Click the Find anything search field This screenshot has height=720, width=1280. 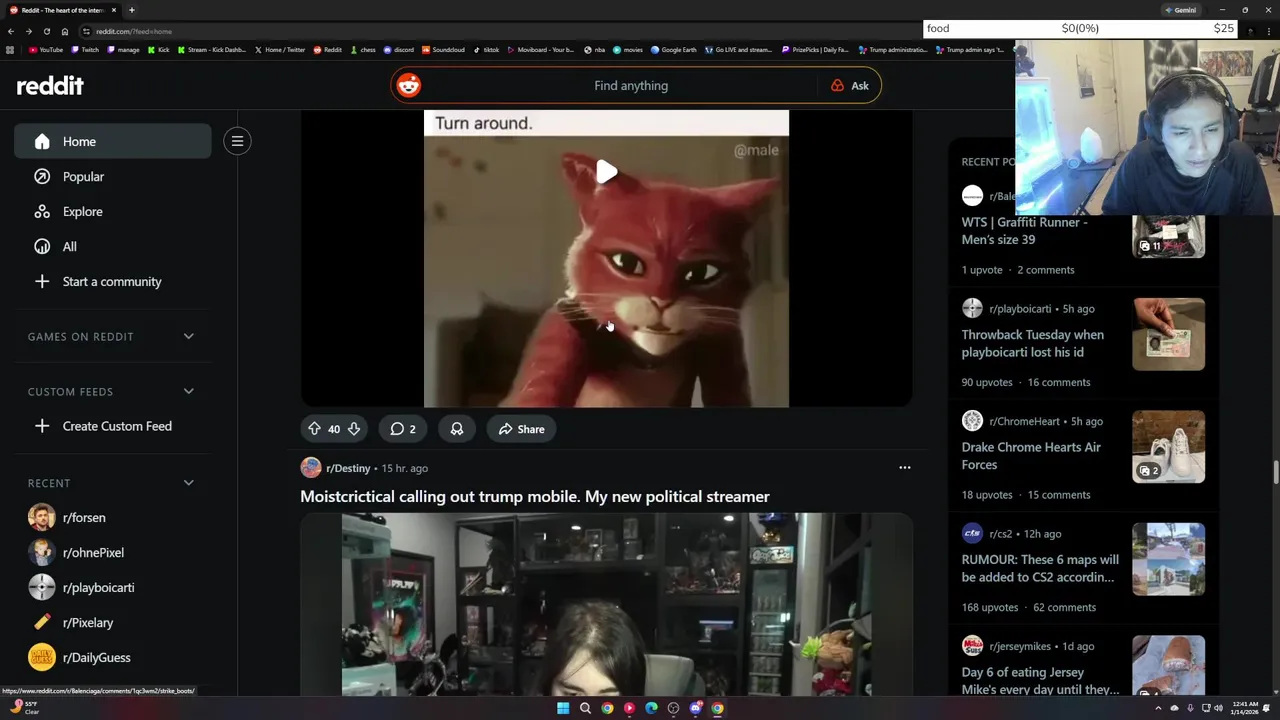click(631, 86)
